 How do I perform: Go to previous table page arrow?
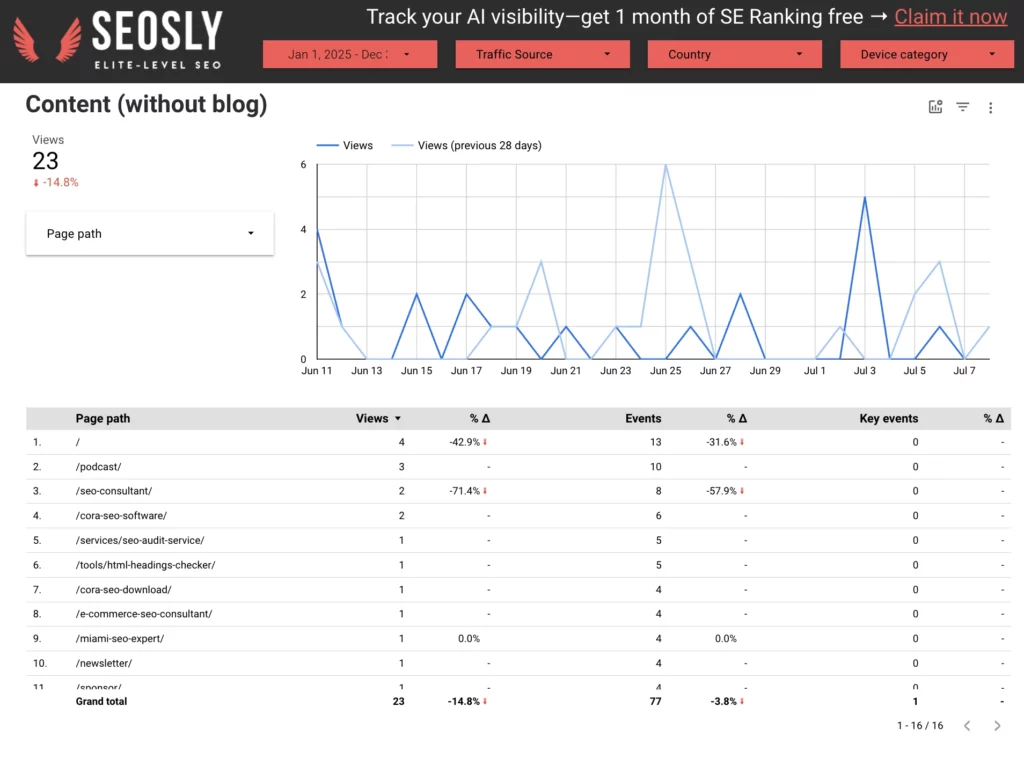(x=967, y=725)
